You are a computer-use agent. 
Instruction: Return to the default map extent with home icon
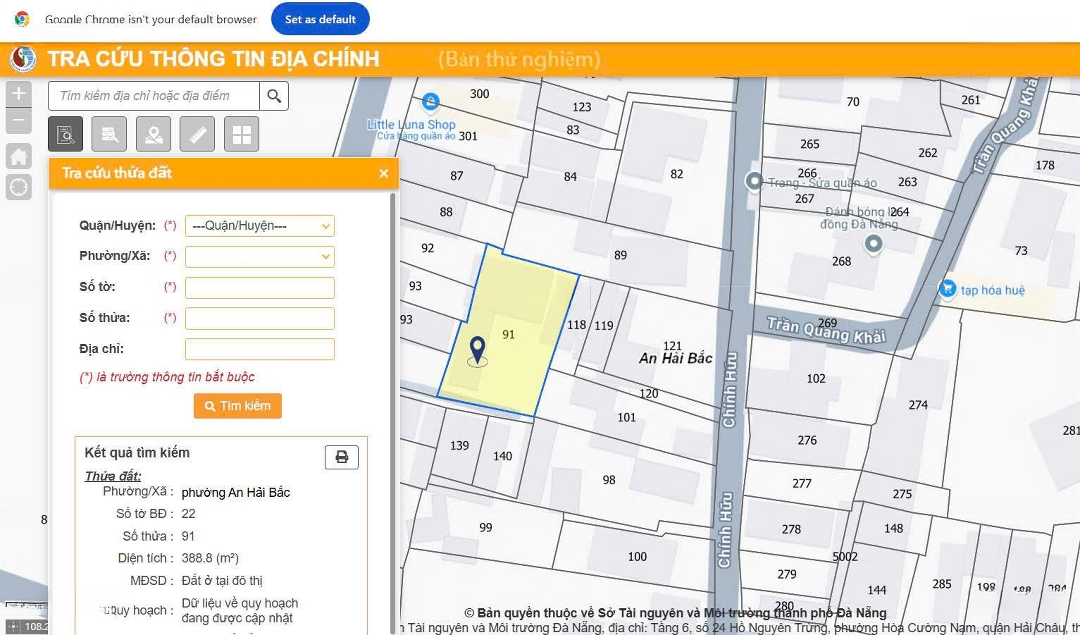click(x=18, y=156)
